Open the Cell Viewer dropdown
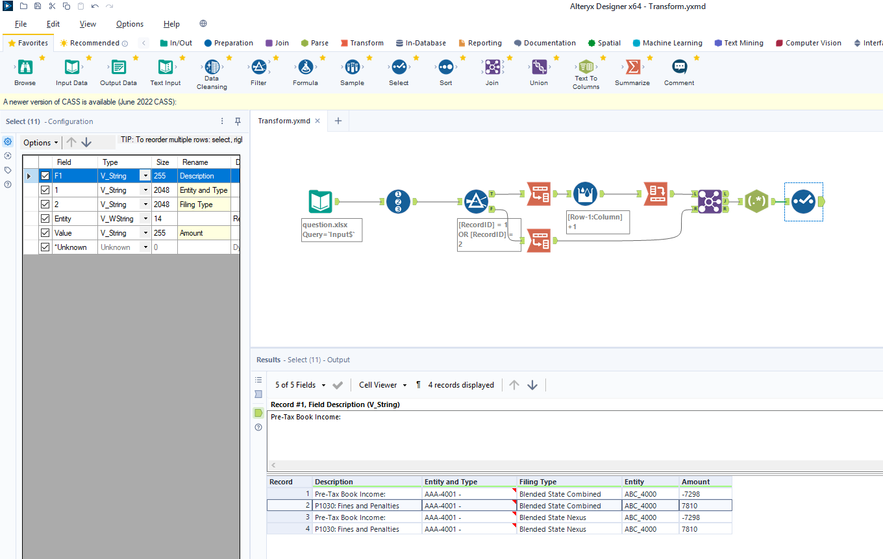Image resolution: width=883 pixels, height=559 pixels. (382, 385)
